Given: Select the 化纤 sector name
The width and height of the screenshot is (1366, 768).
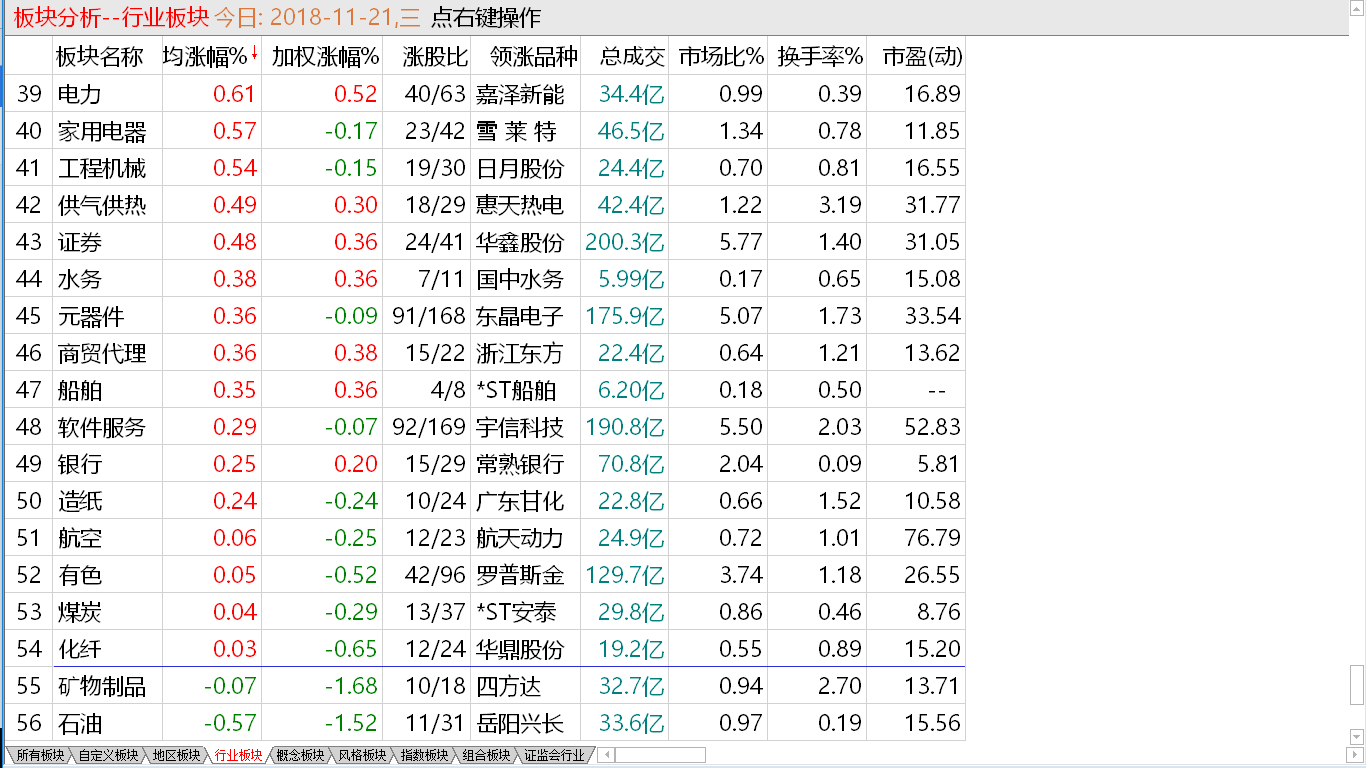Looking at the screenshot, I should [79, 649].
